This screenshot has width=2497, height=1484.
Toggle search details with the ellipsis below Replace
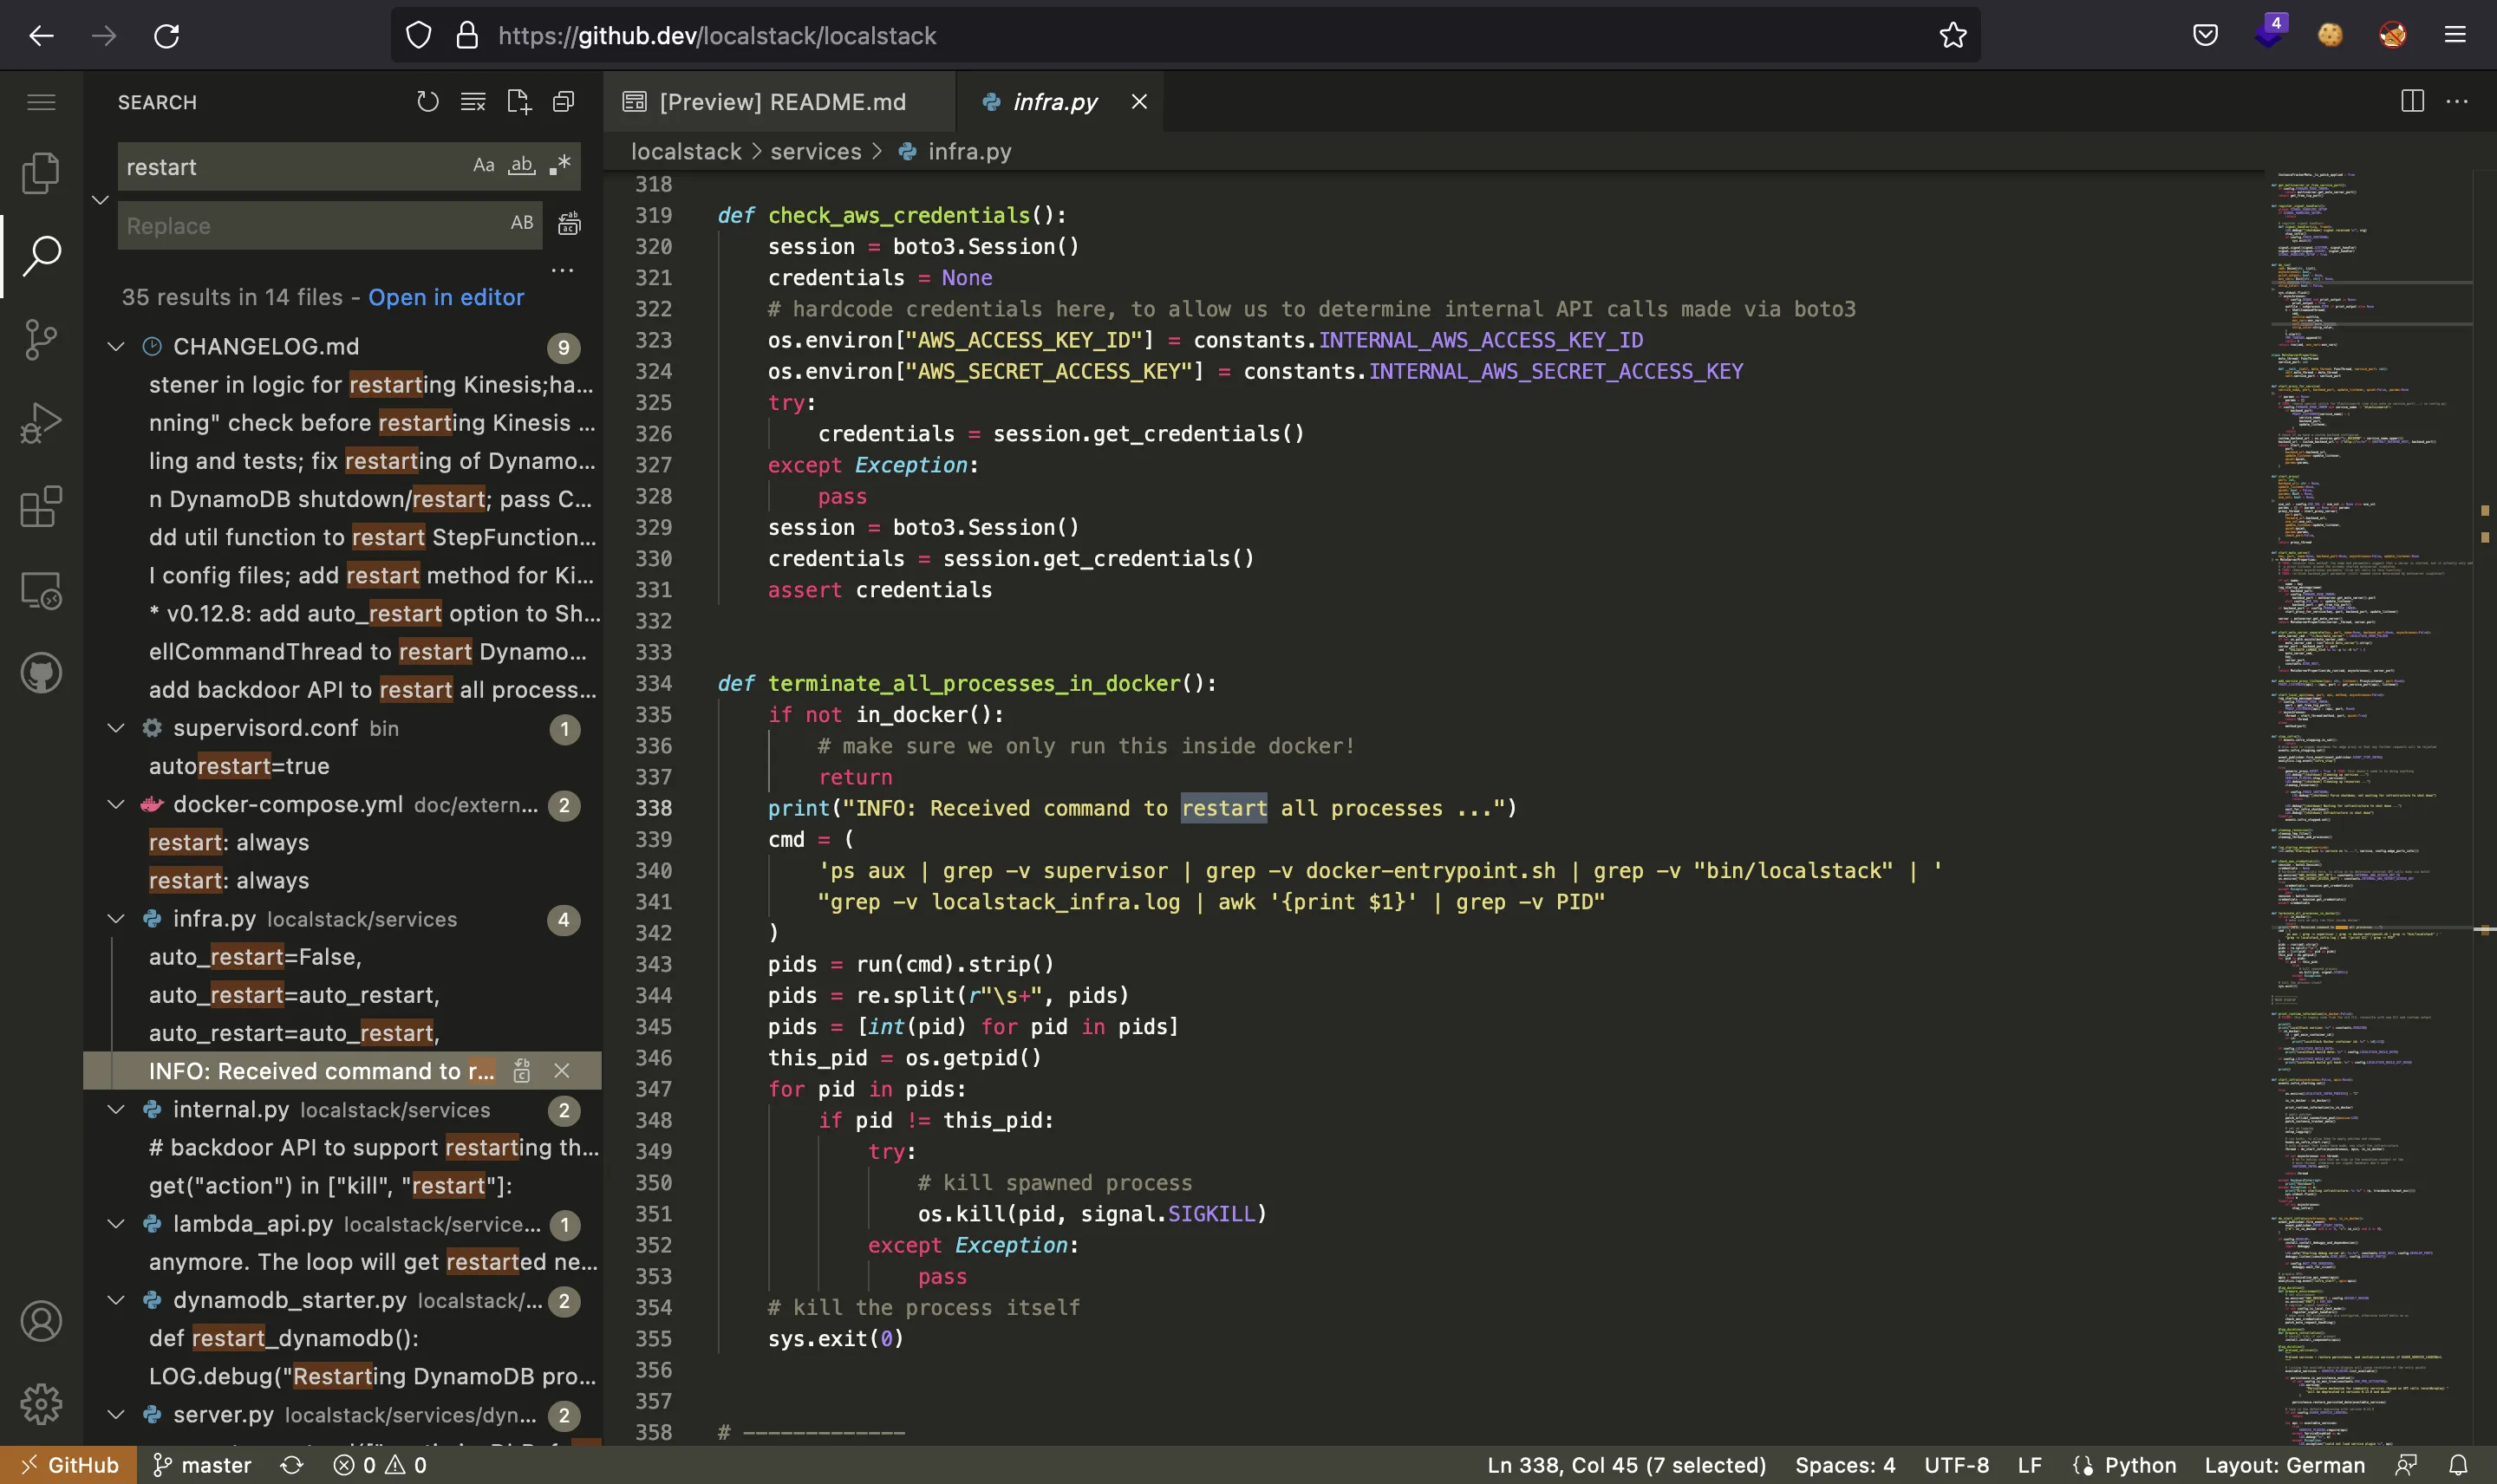coord(563,270)
